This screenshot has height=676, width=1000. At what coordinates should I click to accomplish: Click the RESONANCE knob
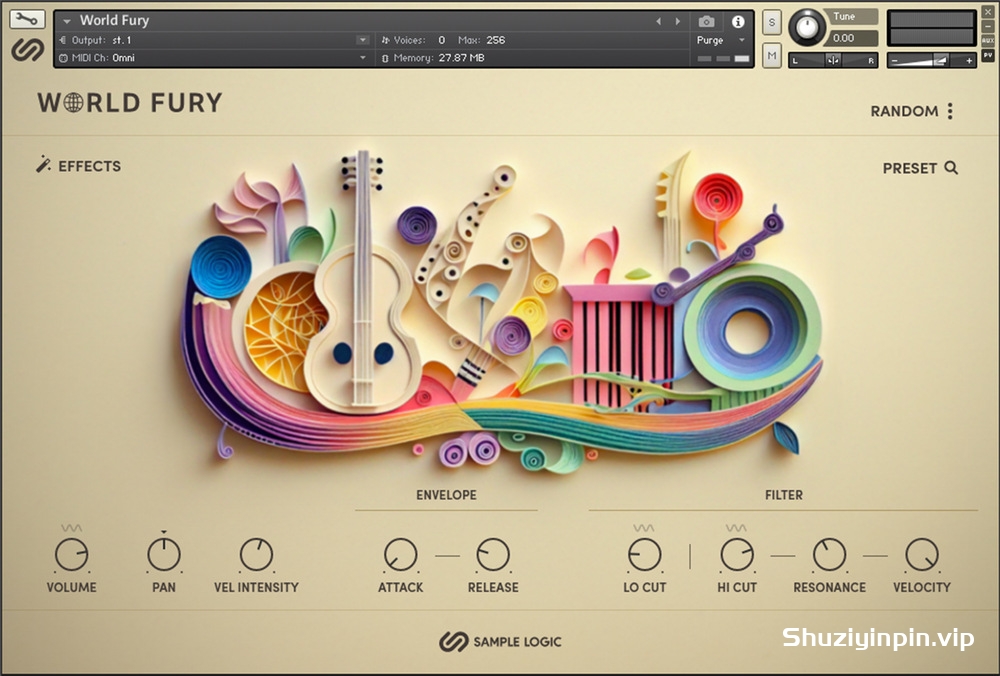(x=829, y=554)
